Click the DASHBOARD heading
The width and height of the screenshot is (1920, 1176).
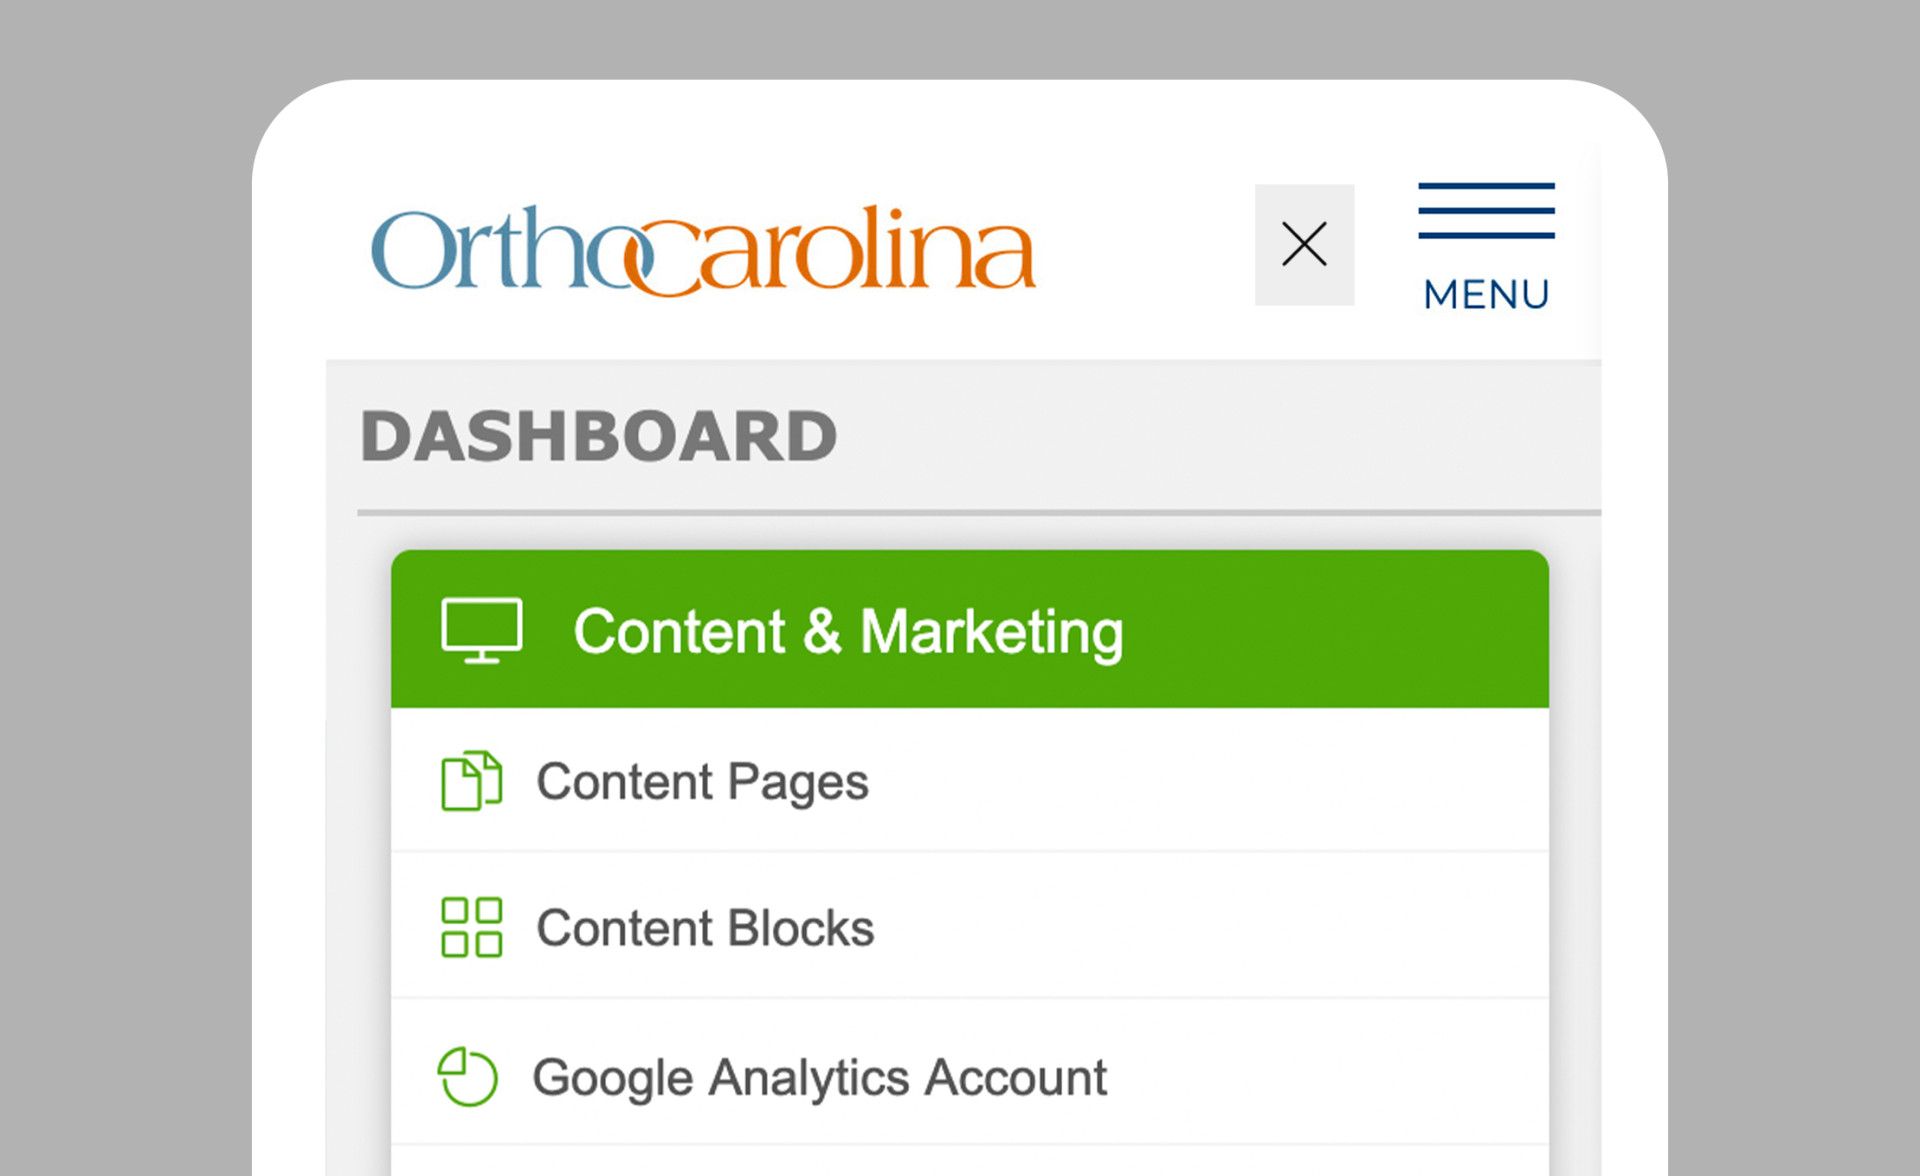pos(598,437)
